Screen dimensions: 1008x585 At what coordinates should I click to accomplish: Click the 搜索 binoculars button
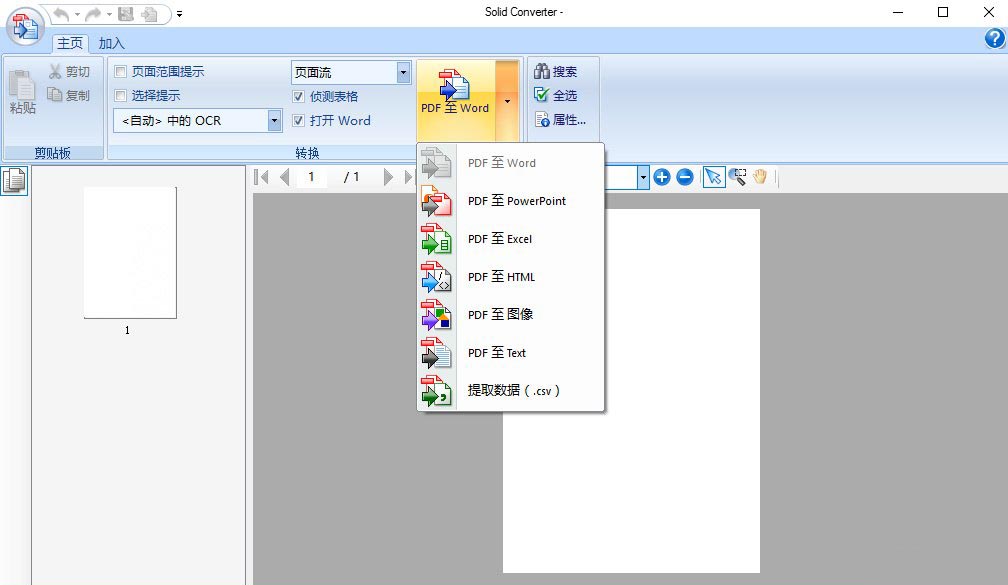[x=555, y=71]
